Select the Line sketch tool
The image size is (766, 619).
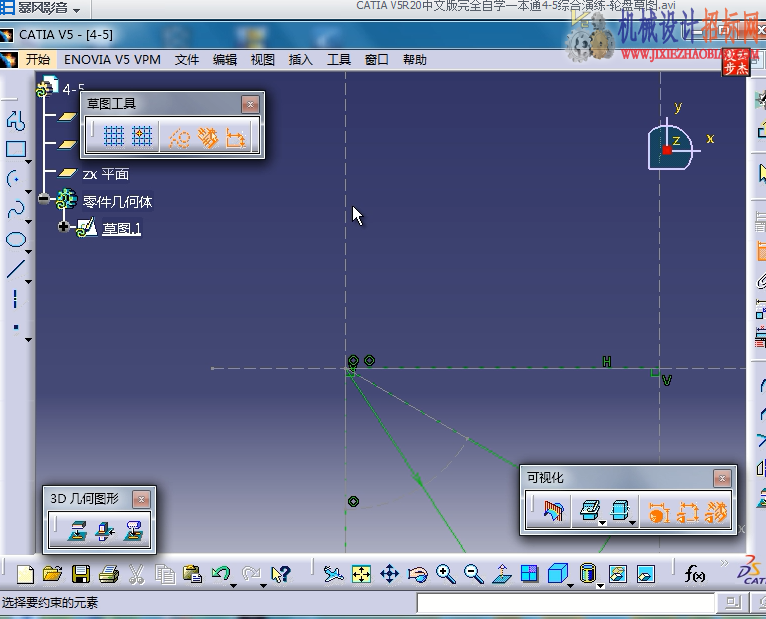click(15, 269)
